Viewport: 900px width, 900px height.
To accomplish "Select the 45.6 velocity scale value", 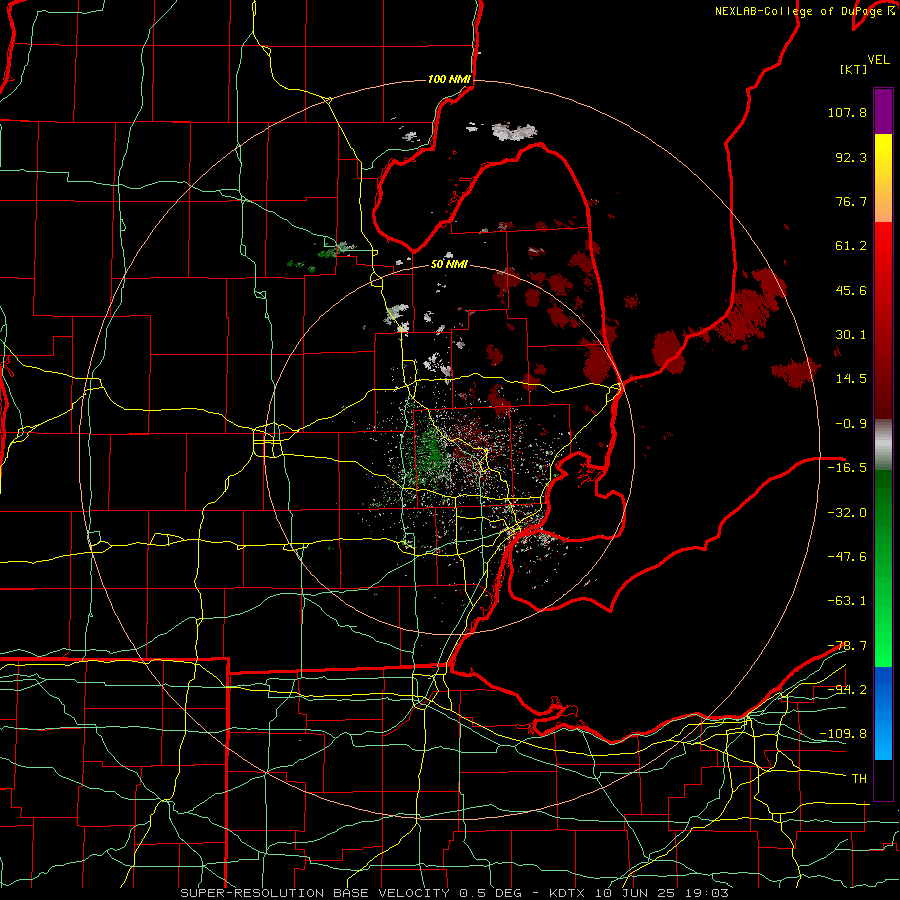I will (851, 290).
